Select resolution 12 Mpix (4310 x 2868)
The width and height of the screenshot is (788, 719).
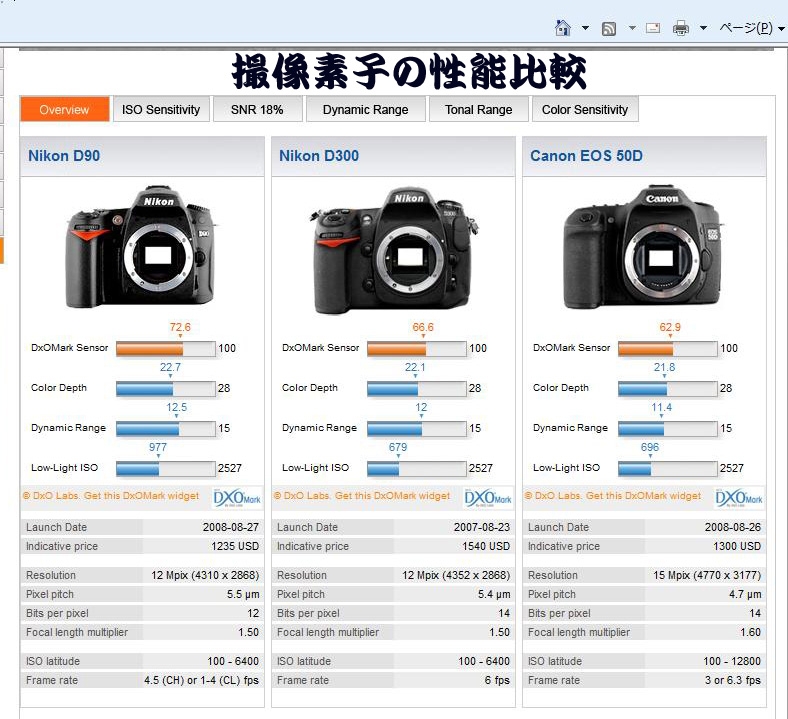(x=205, y=575)
